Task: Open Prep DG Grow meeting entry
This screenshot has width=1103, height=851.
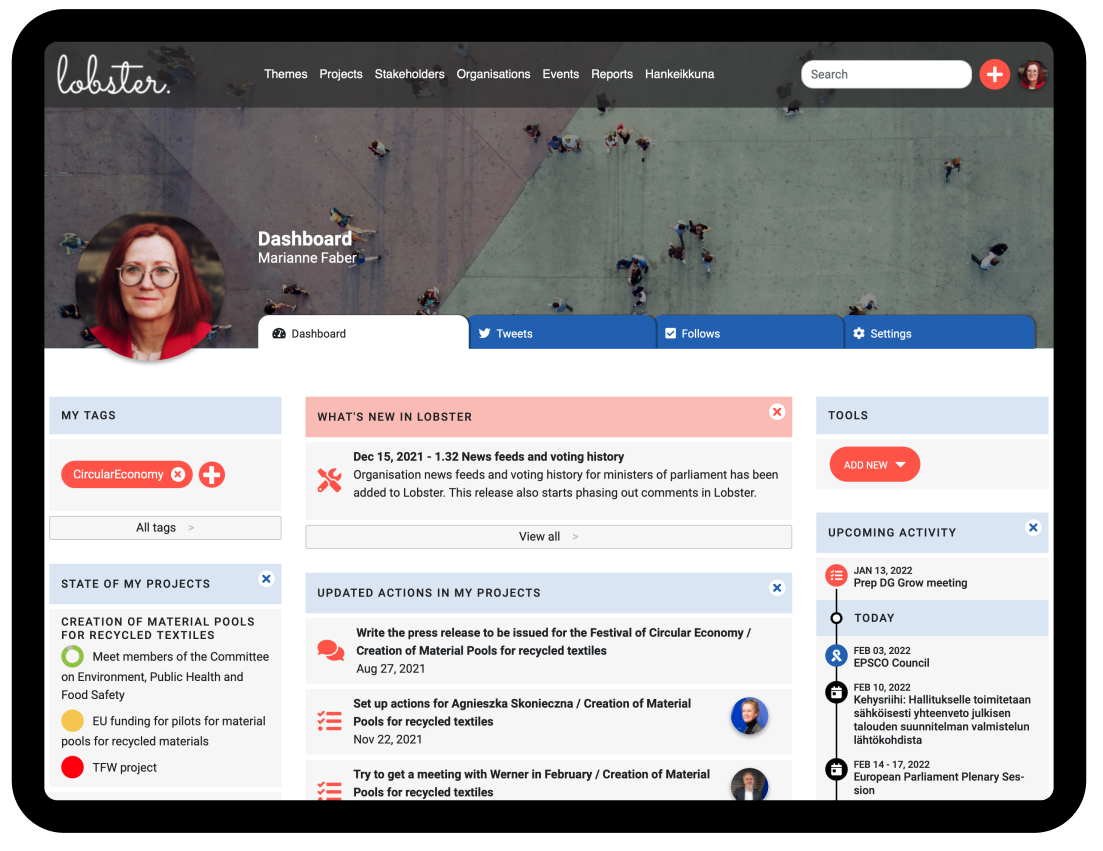Action: 910,583
